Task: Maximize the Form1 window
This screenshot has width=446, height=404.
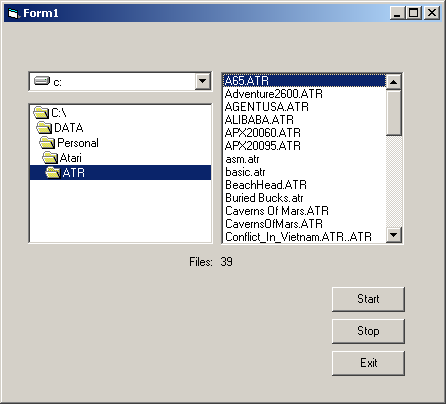Action: point(414,13)
